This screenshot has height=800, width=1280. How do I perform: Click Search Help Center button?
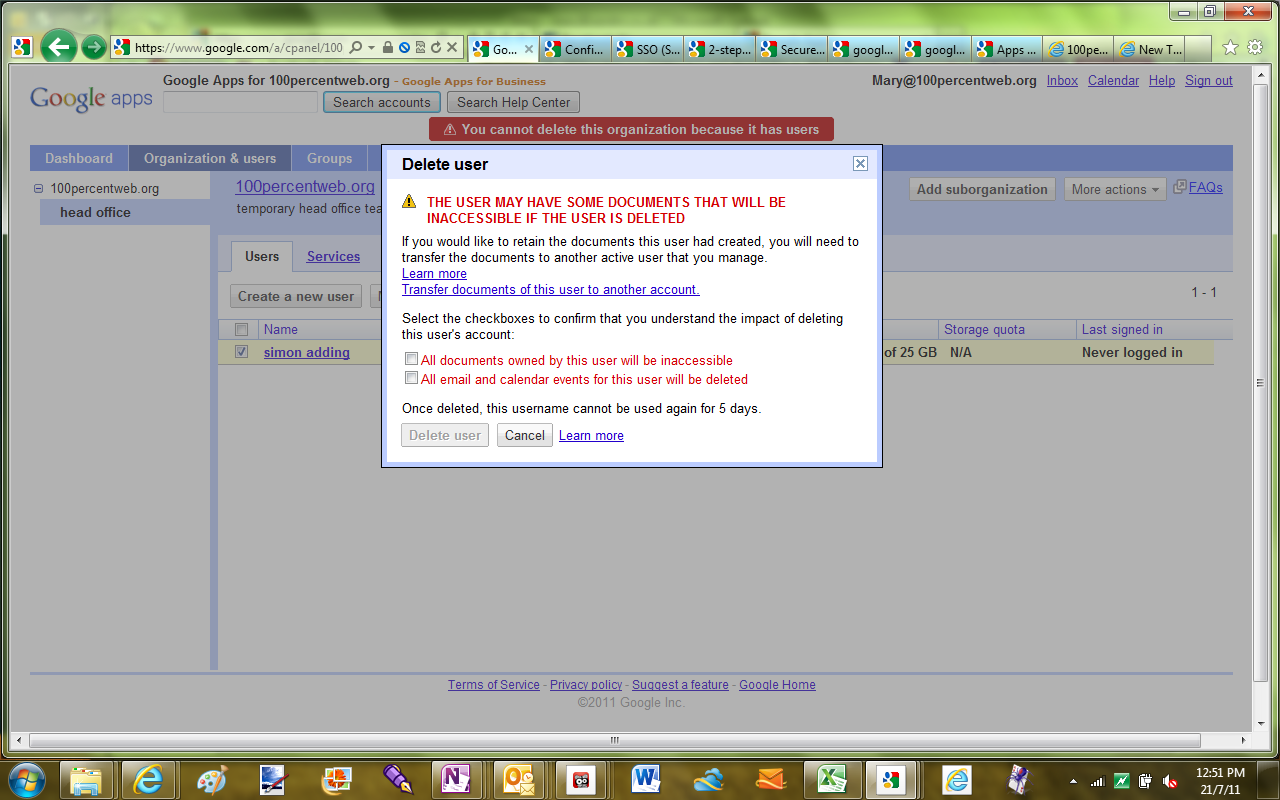pyautogui.click(x=514, y=102)
